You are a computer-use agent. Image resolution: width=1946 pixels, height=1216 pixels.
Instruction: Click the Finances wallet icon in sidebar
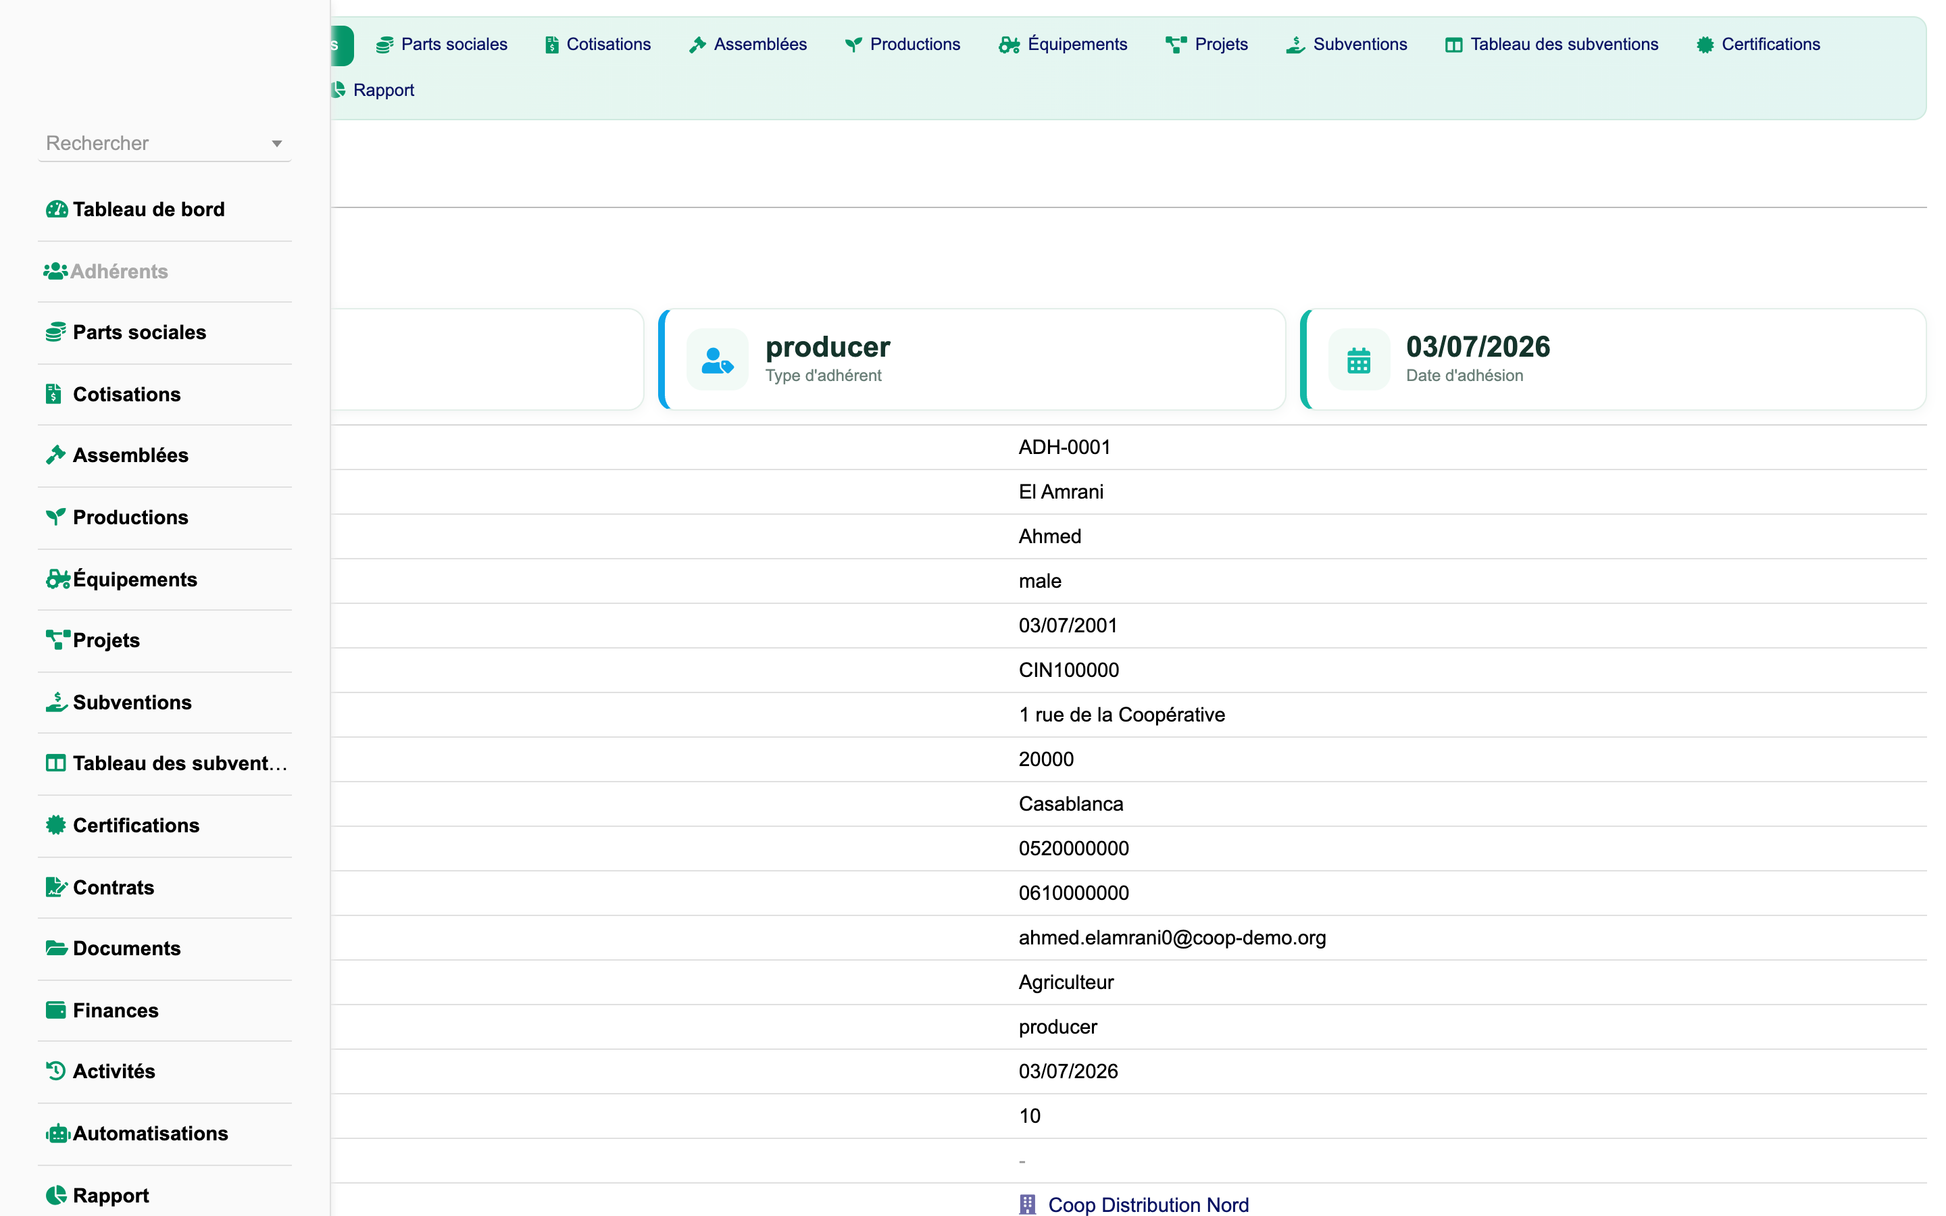(56, 1010)
